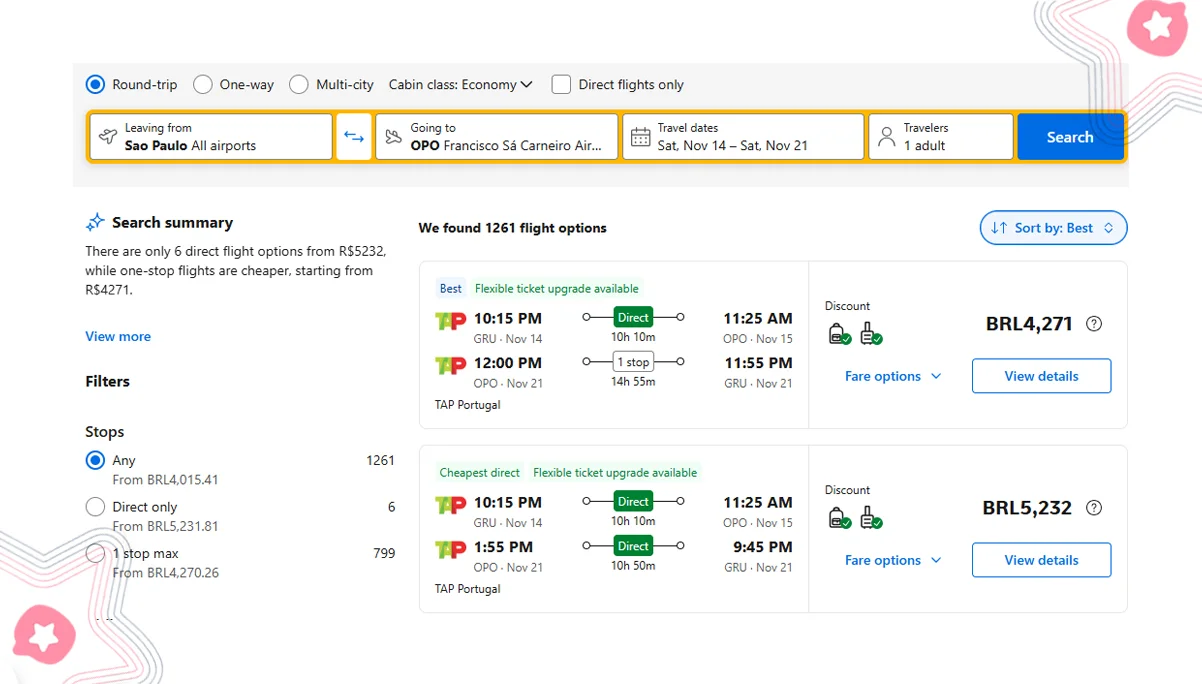
Task: Select Multi-city trip option
Action: tap(298, 85)
